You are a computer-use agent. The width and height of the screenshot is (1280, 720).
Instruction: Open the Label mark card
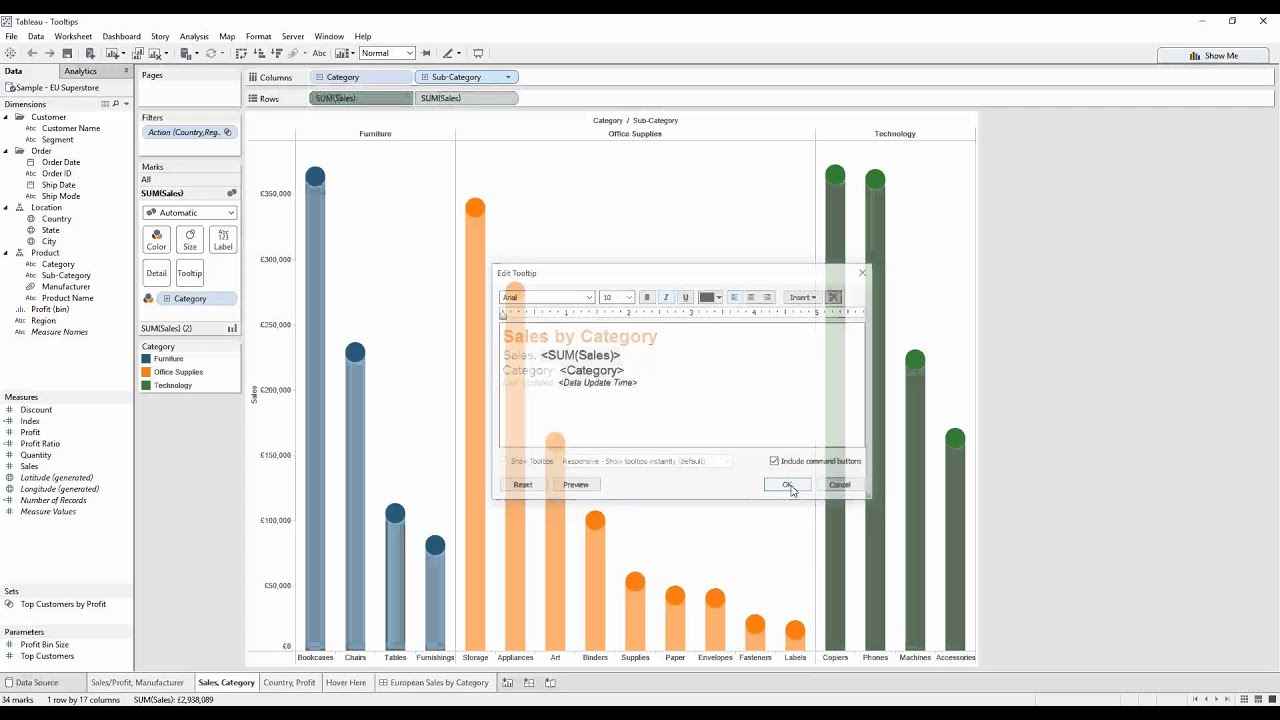(x=223, y=239)
